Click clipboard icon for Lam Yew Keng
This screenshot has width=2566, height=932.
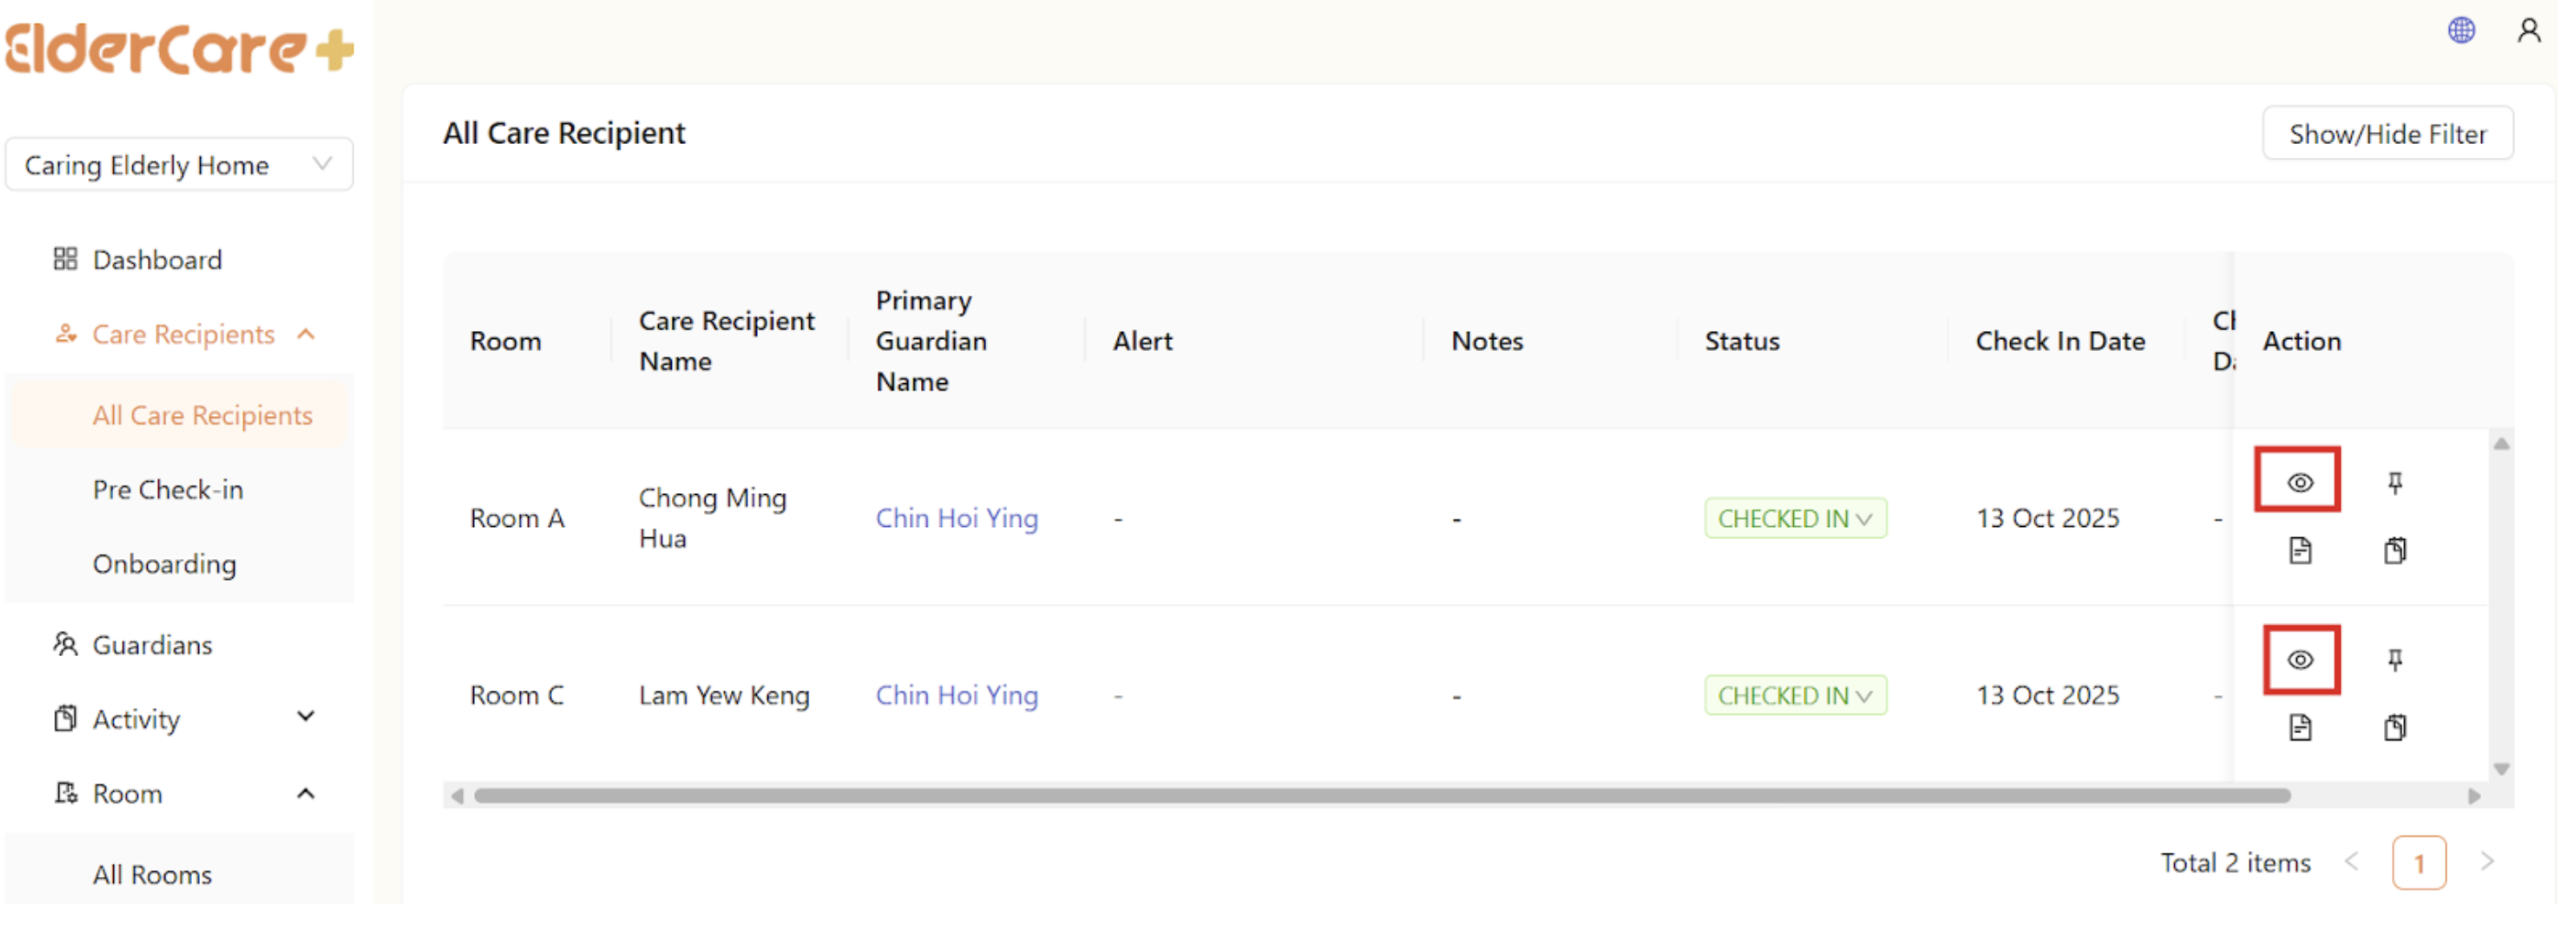click(2394, 727)
